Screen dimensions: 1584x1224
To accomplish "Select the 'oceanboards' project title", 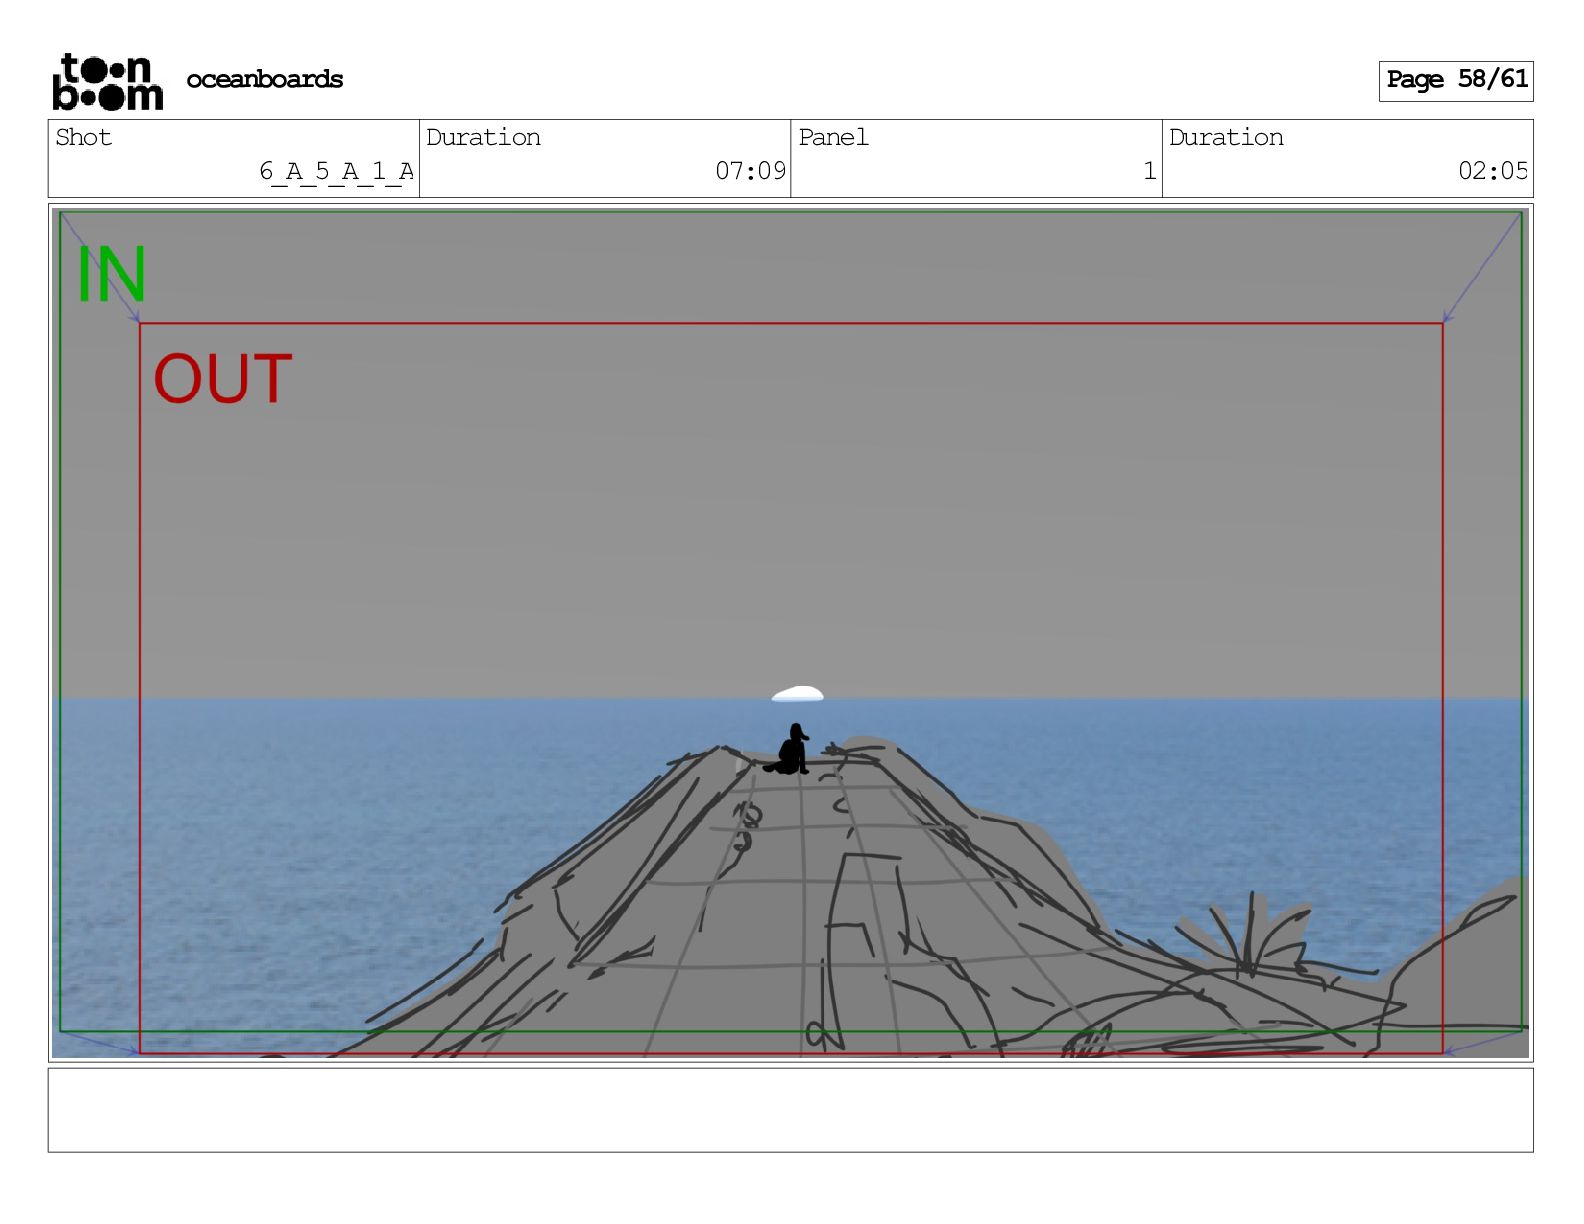I will coord(265,79).
